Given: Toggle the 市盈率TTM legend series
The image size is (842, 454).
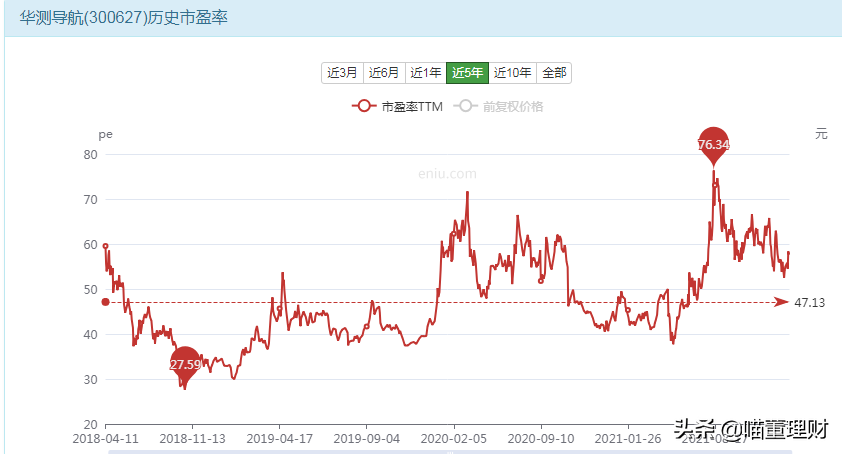Looking at the screenshot, I should click(x=397, y=106).
